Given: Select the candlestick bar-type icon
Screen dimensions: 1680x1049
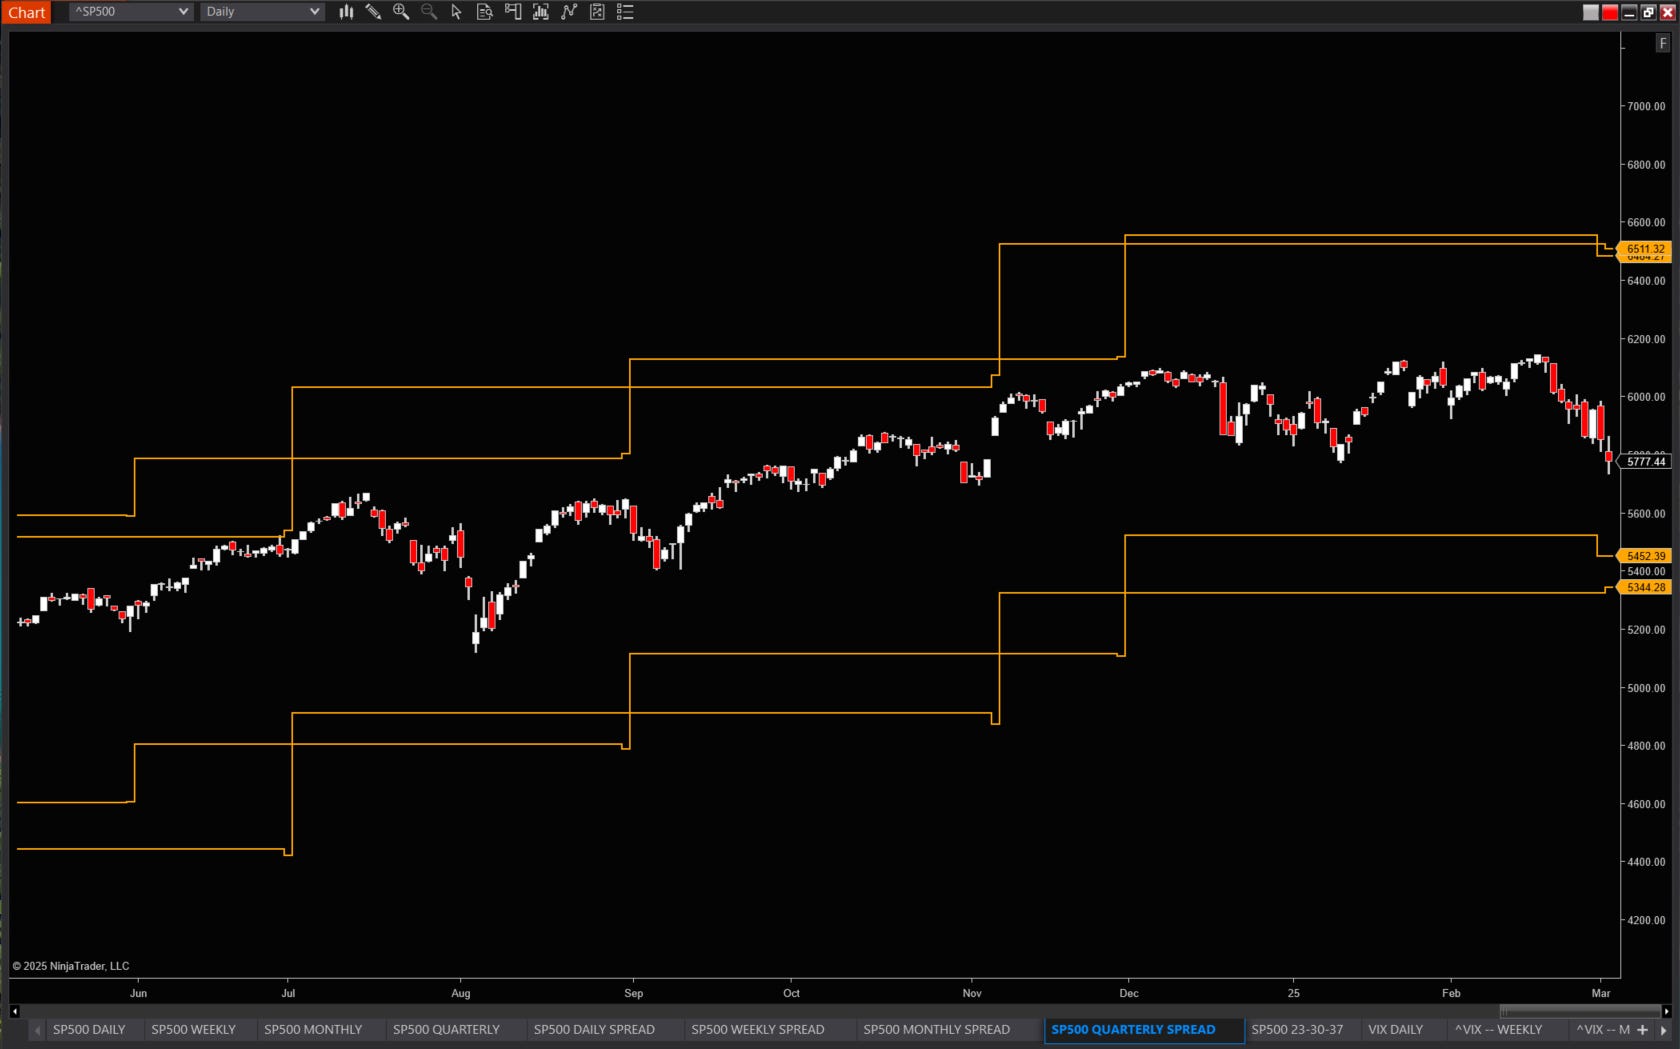Looking at the screenshot, I should click(346, 12).
